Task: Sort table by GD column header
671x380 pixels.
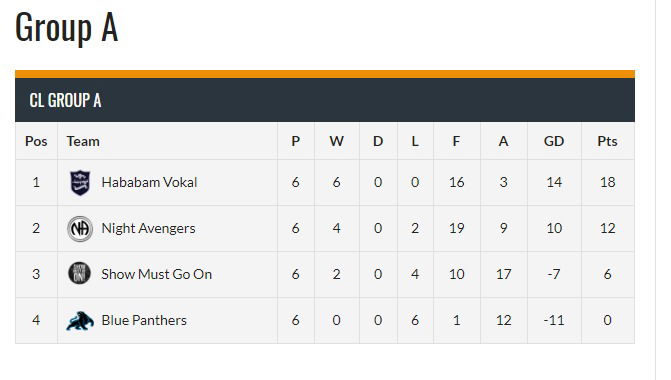Action: [x=554, y=141]
